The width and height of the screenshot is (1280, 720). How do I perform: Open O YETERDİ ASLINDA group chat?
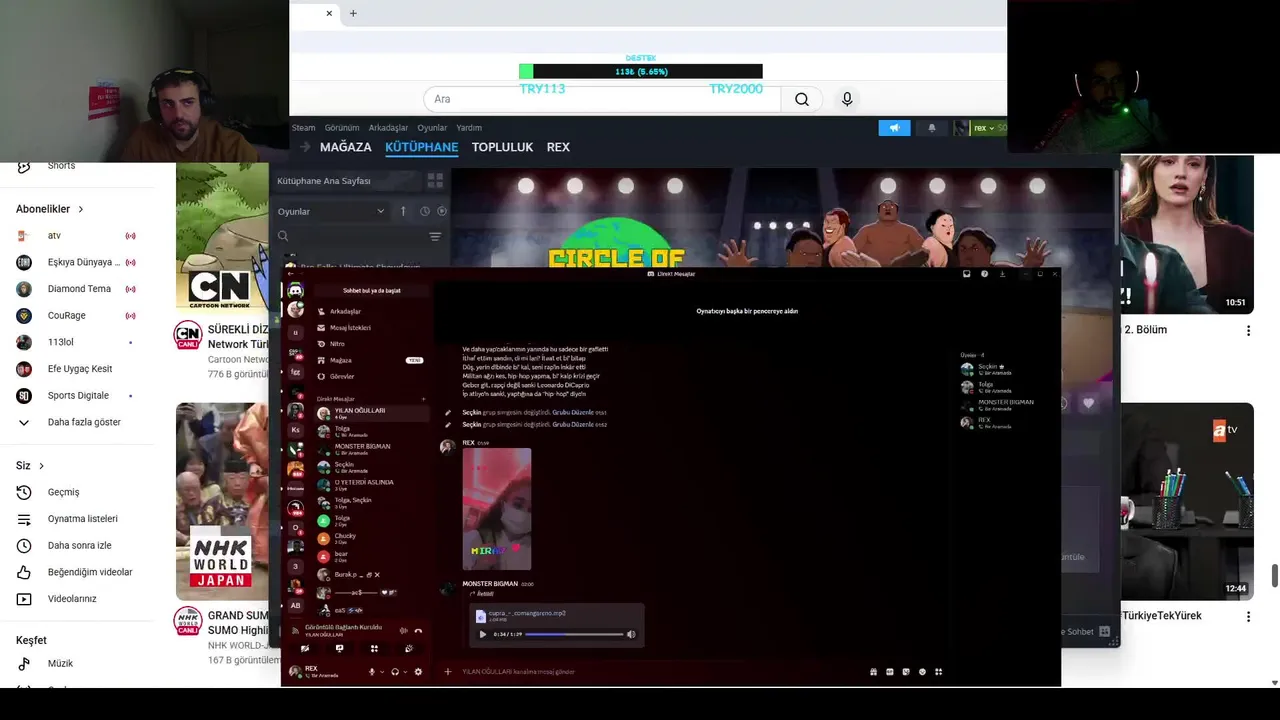click(x=372, y=484)
